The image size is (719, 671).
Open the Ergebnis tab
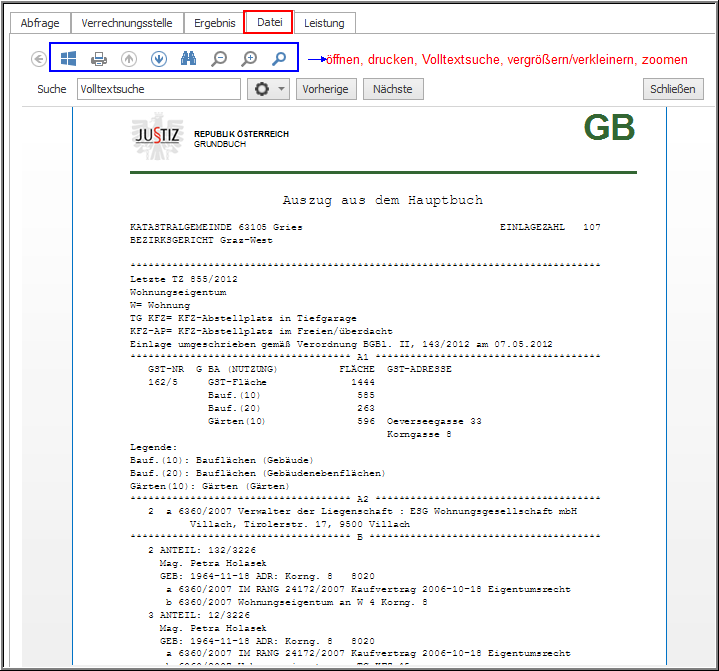point(214,23)
